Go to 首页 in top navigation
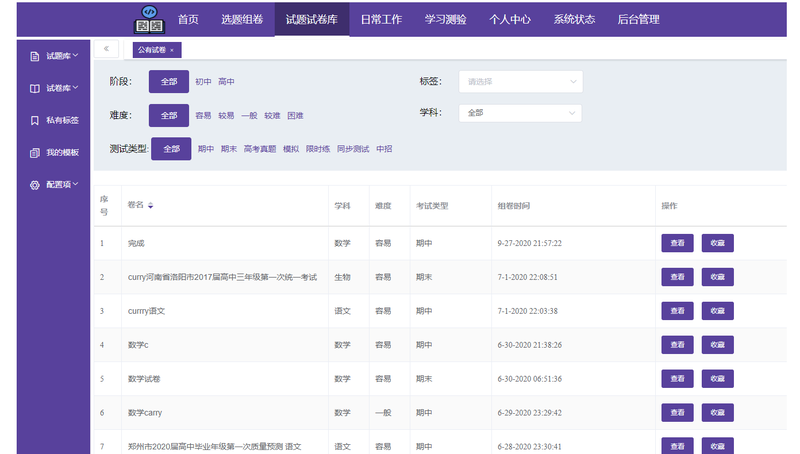Image resolution: width=800 pixels, height=454 pixels. (188, 19)
